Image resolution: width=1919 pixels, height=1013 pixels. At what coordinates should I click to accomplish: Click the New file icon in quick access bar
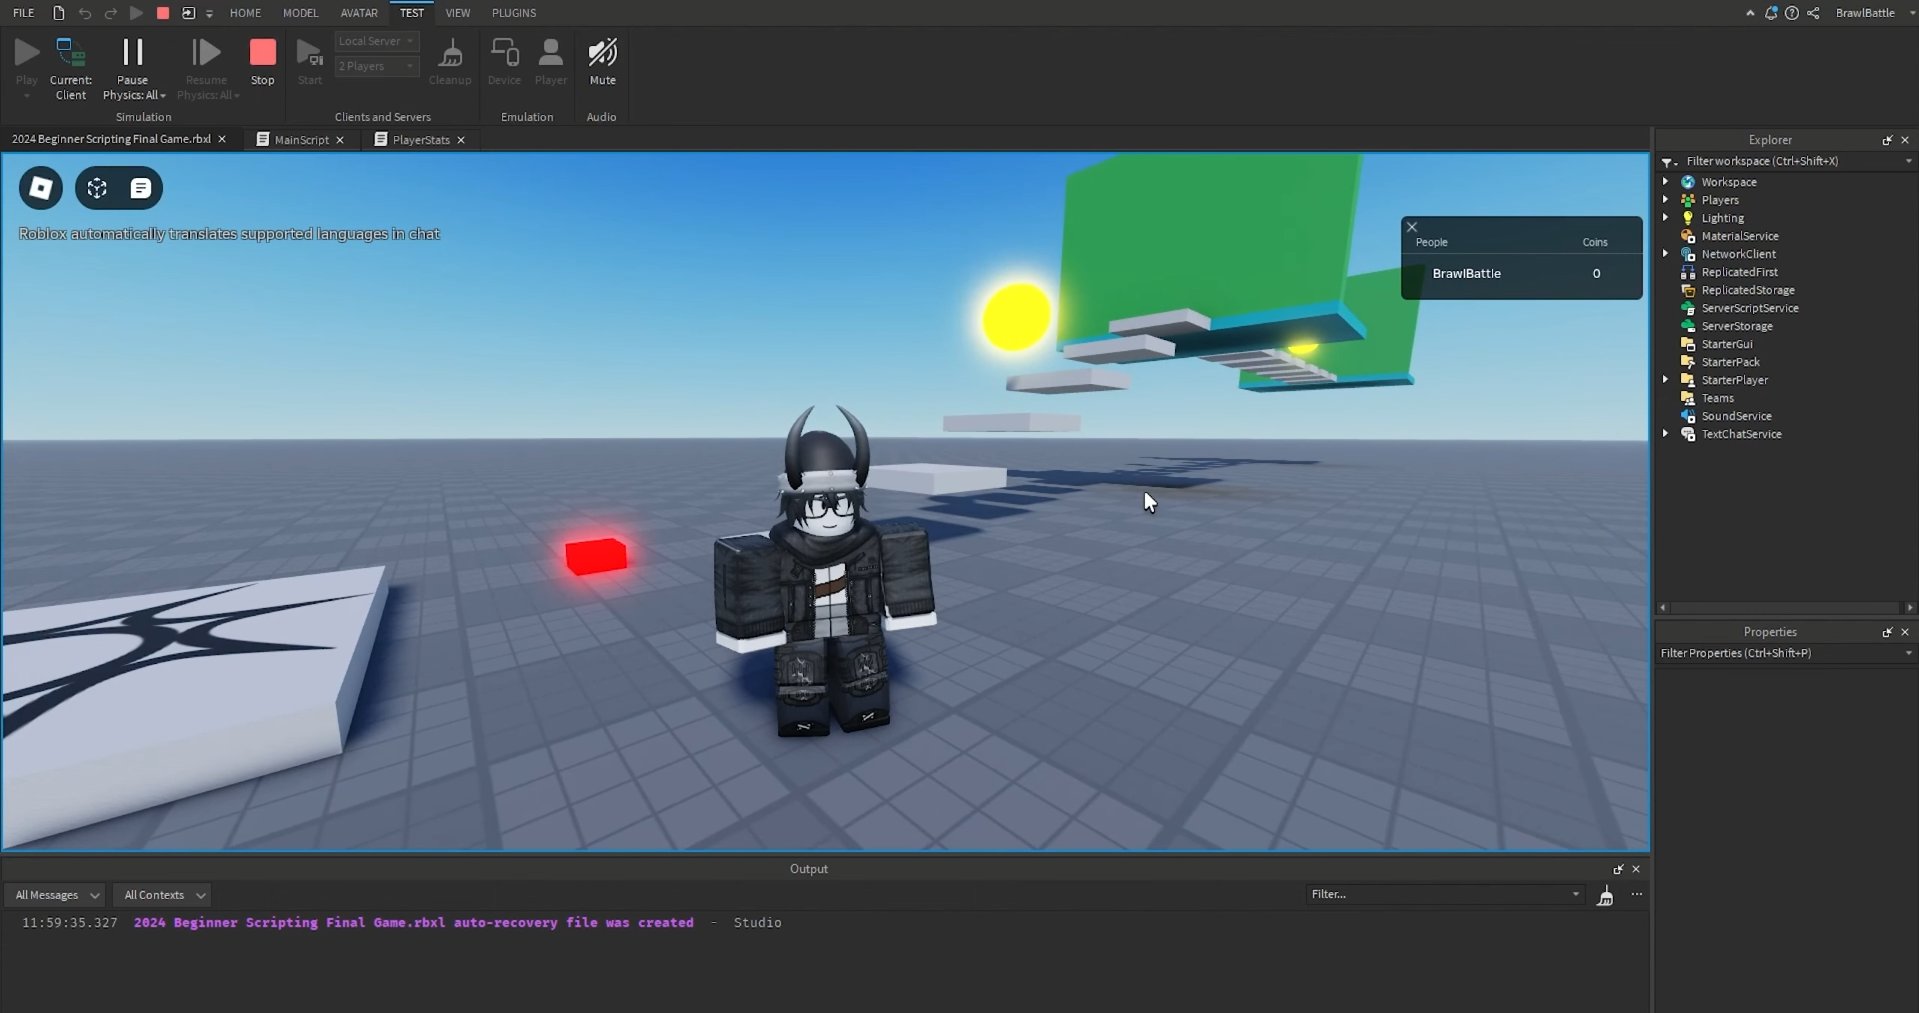click(59, 13)
